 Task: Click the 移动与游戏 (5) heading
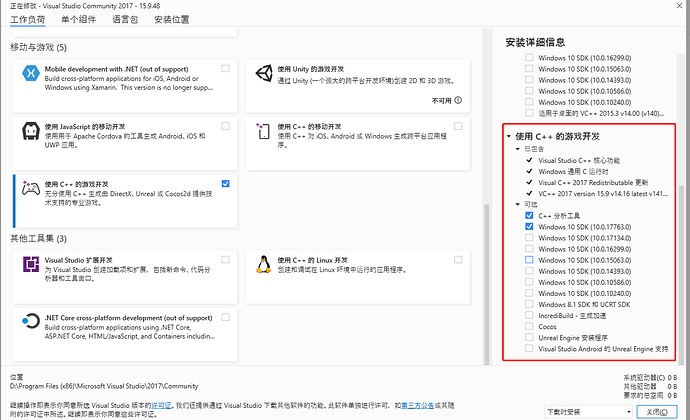38,47
